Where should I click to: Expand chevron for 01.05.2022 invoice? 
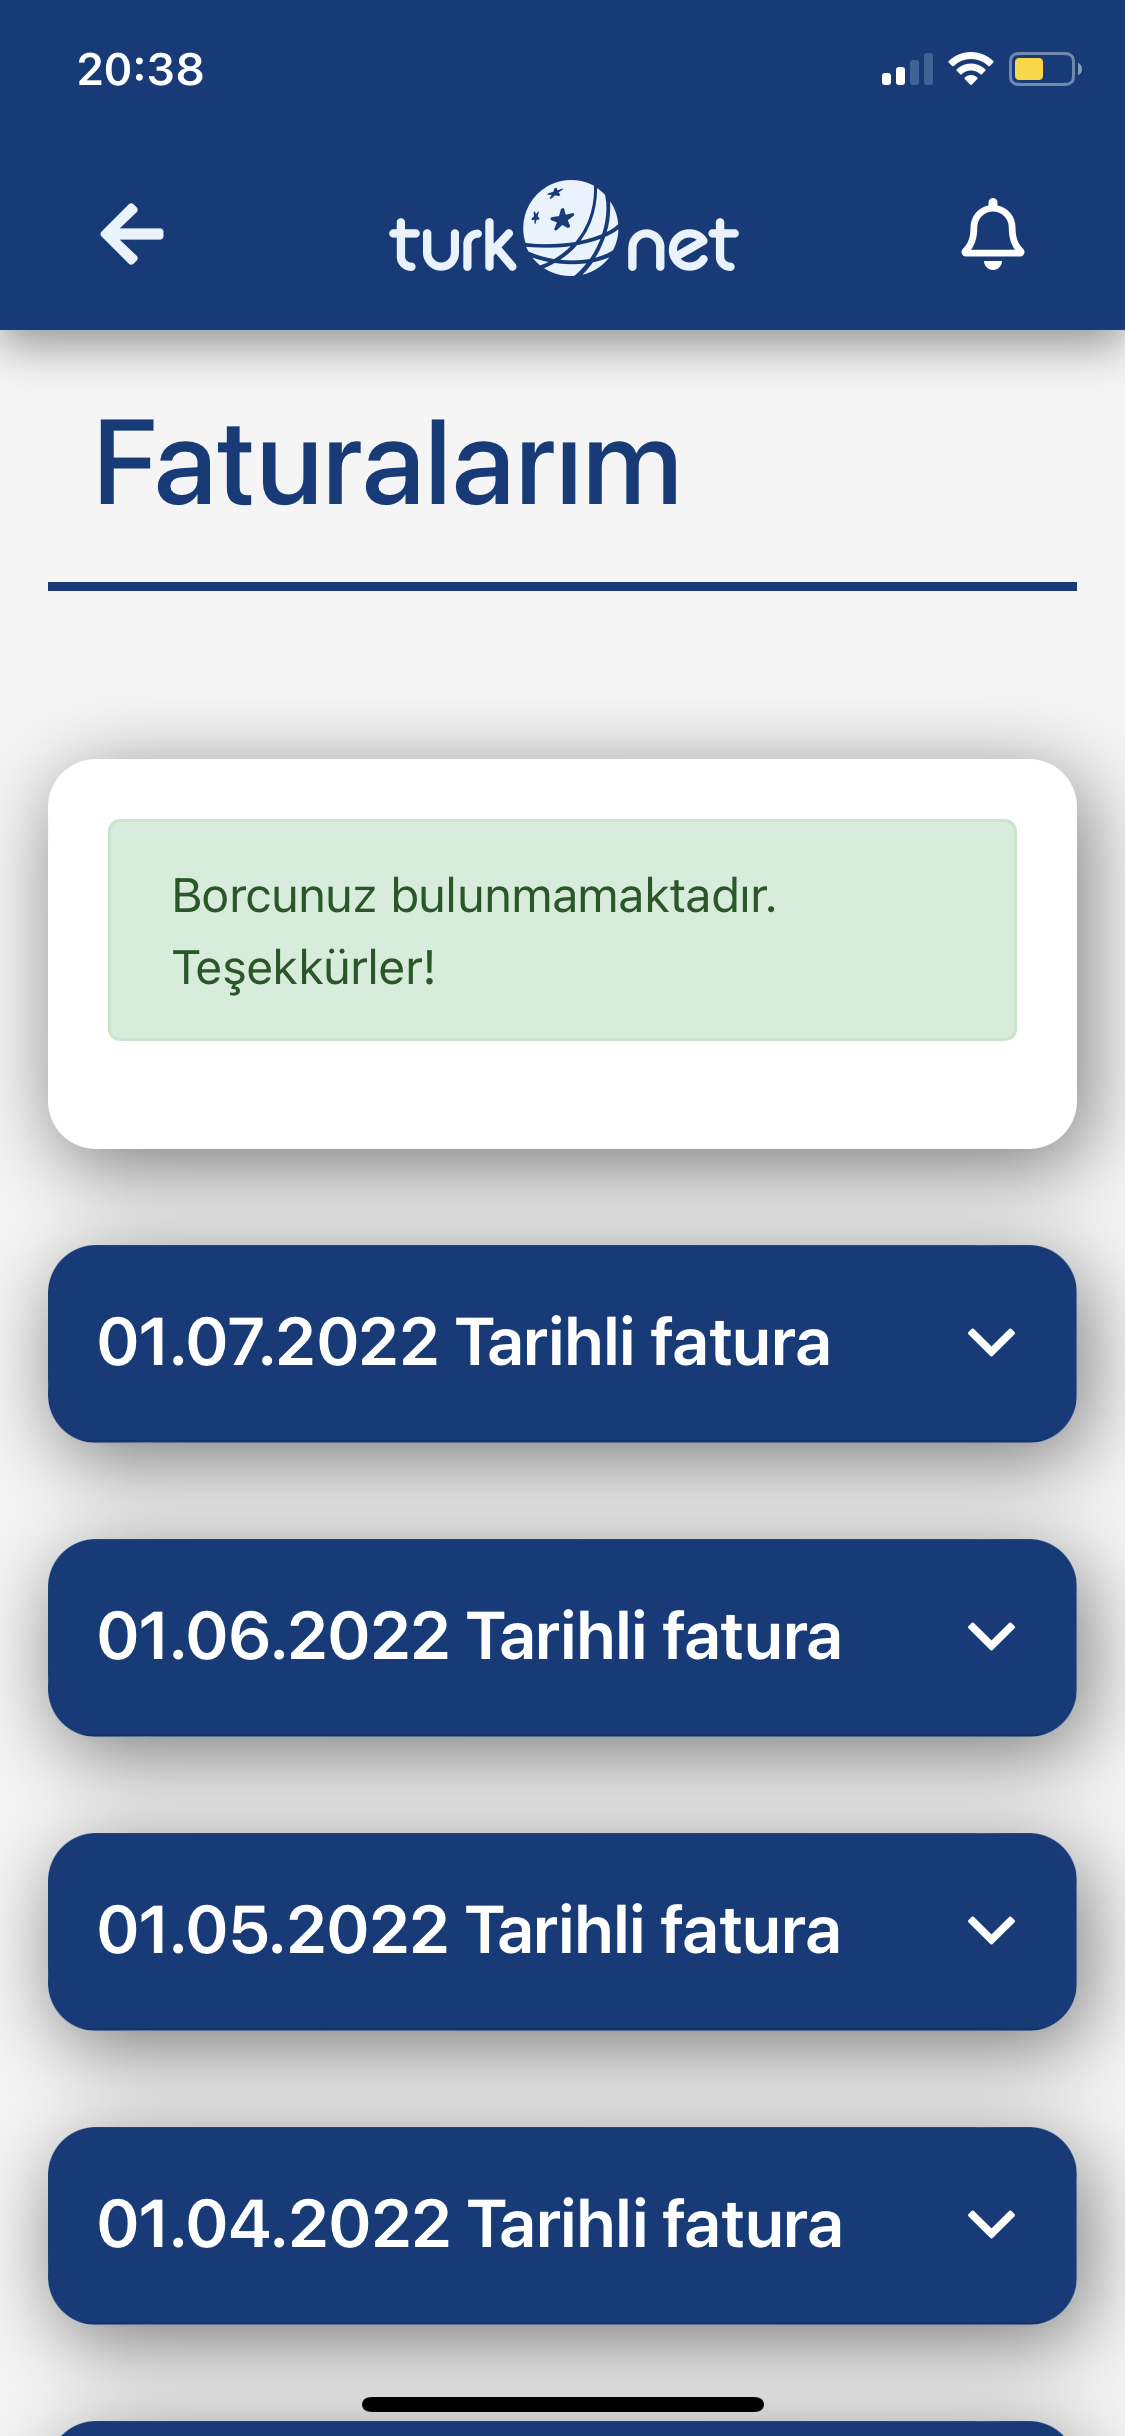(x=991, y=1930)
